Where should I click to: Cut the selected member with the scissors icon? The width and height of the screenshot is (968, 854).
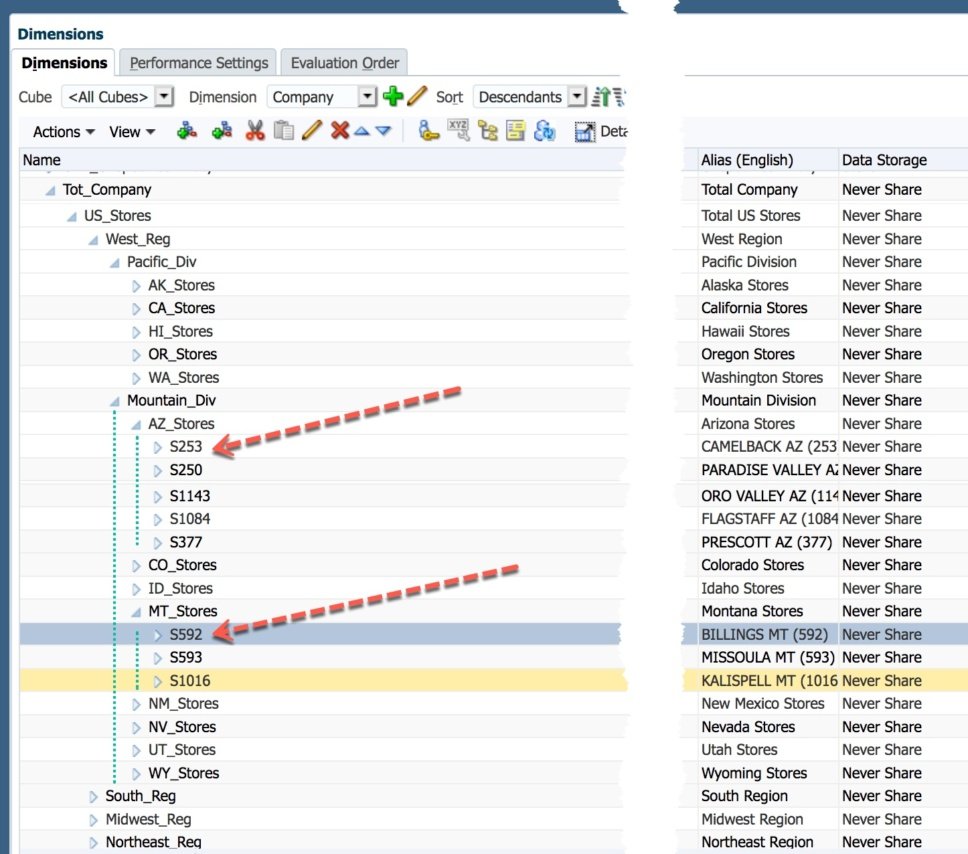(253, 131)
